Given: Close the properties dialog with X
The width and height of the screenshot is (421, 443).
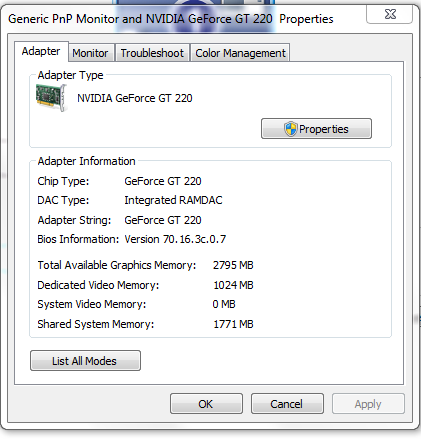Looking at the screenshot, I should tap(390, 14).
